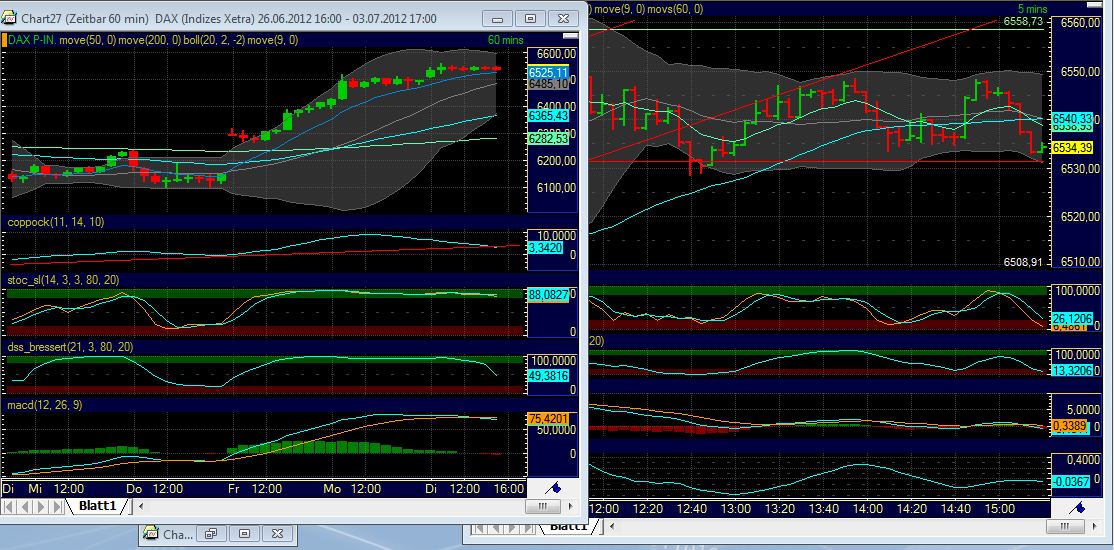
Task: Click the Chart27 horizontal scrollbar thumb
Action: [543, 507]
